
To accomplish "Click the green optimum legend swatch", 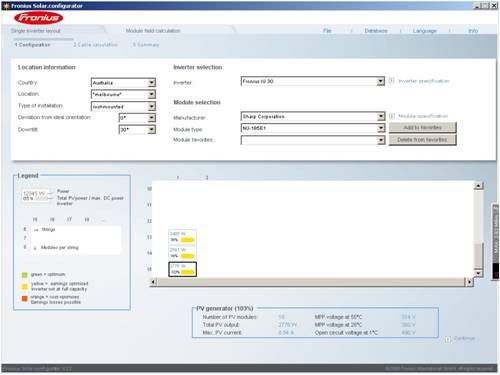I will click(x=25, y=275).
